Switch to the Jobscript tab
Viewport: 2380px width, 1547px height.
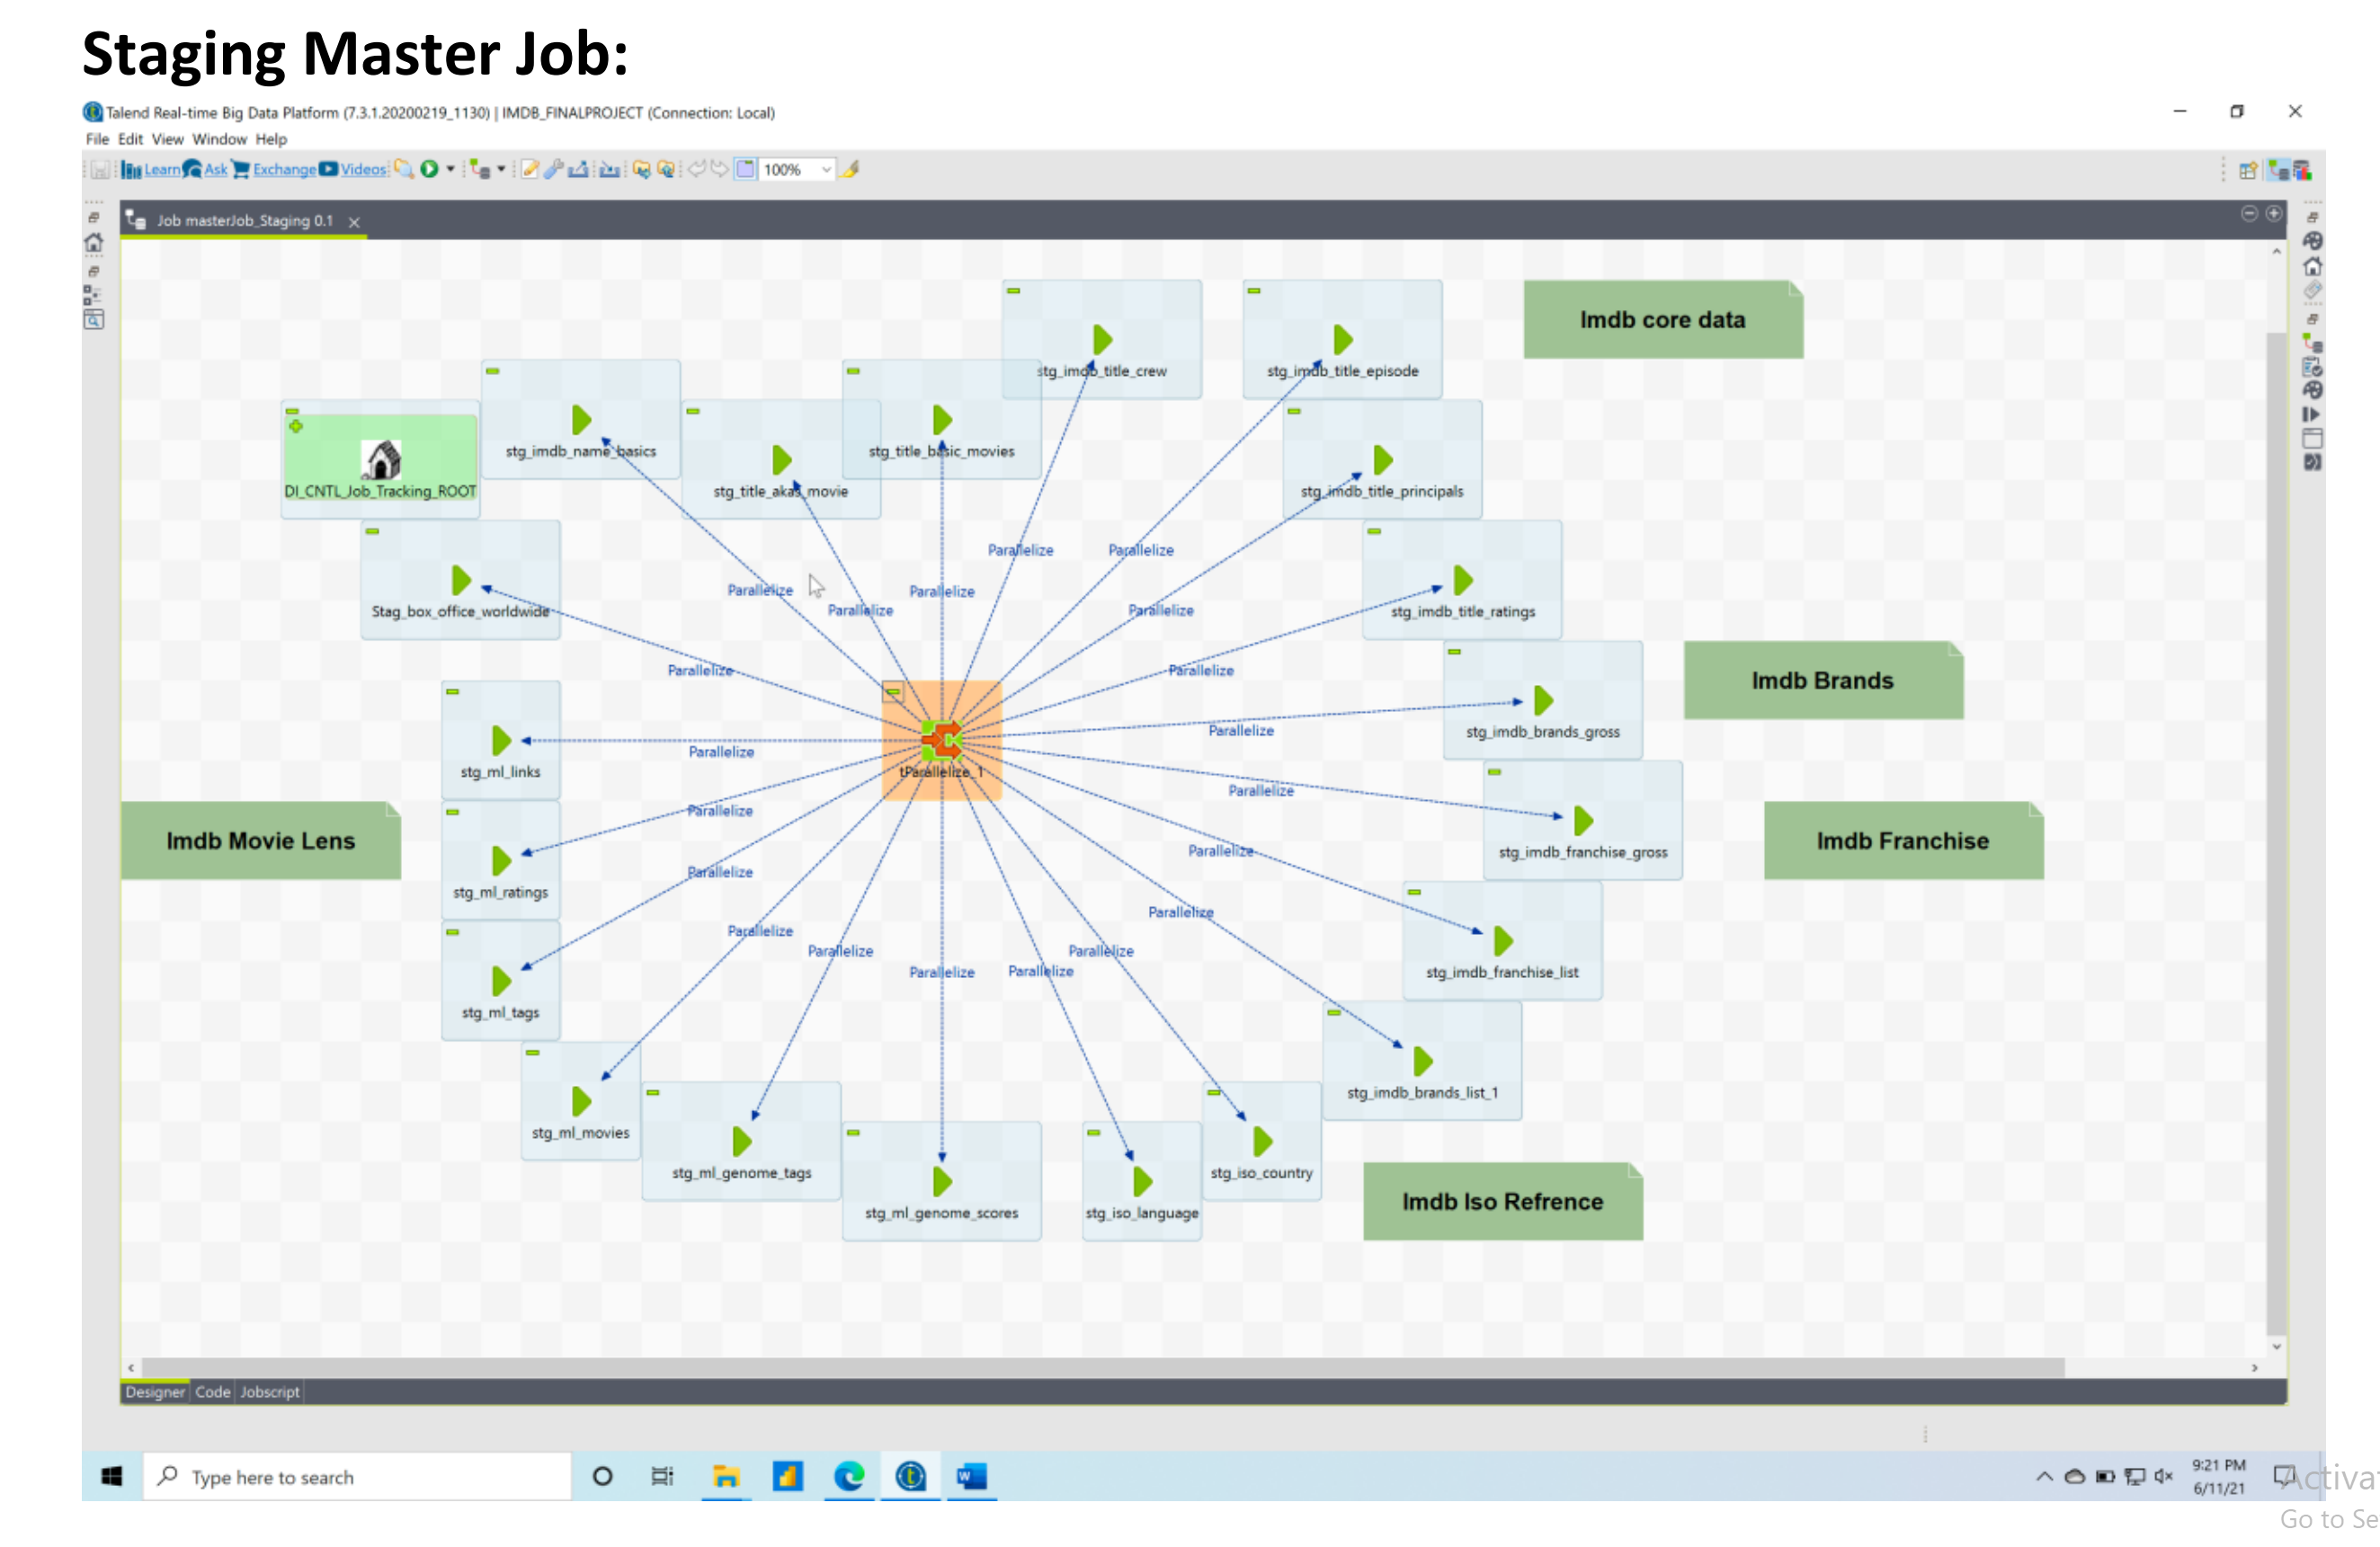270,1392
